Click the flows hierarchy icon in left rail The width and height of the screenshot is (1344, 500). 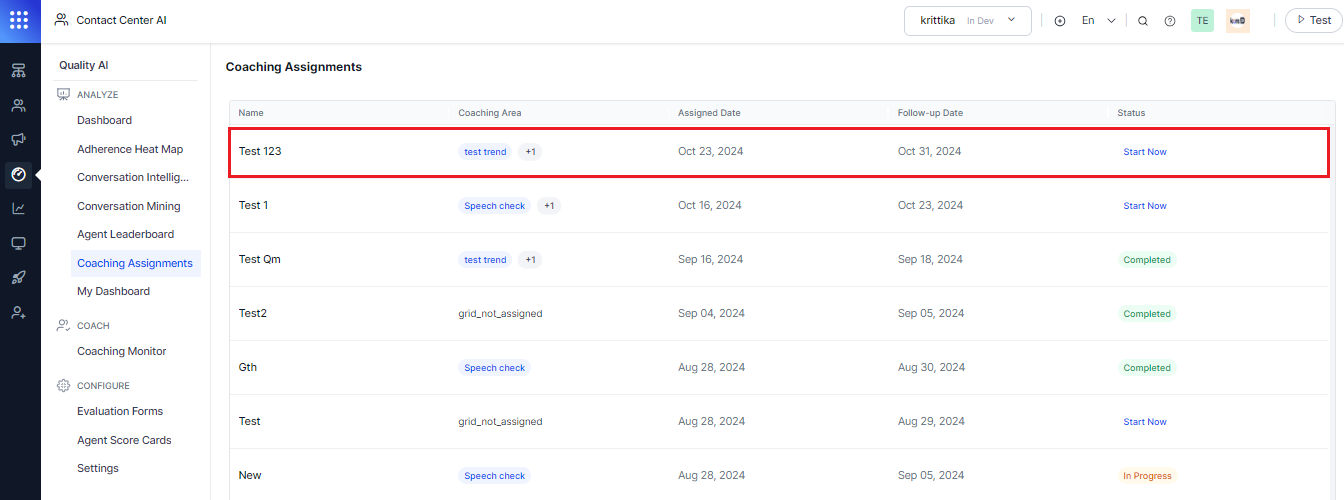click(x=18, y=71)
